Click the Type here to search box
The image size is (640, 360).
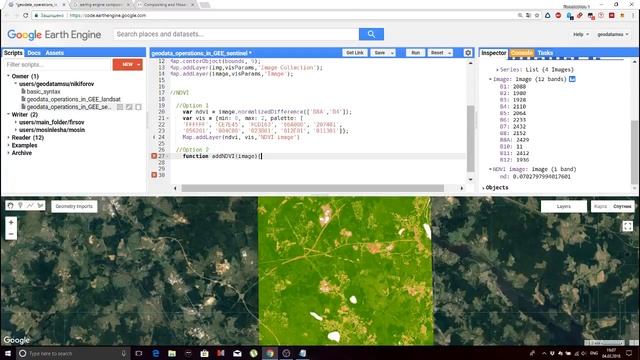click(x=73, y=353)
